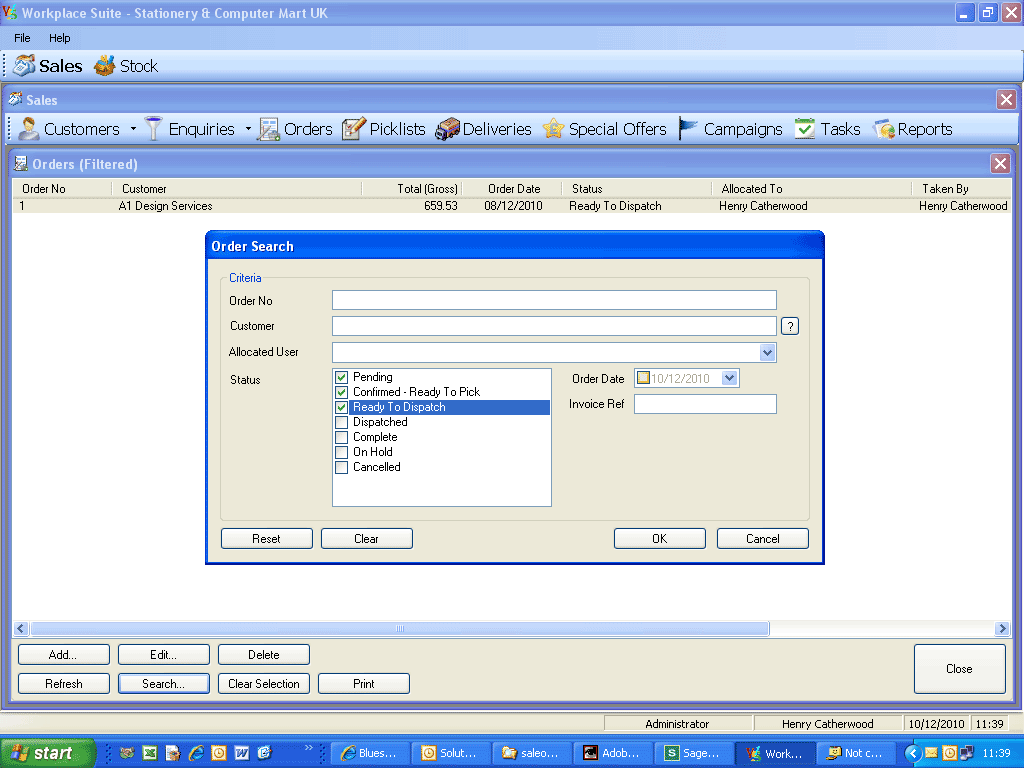Switch to the Sage… taskbar window

[x=694, y=753]
